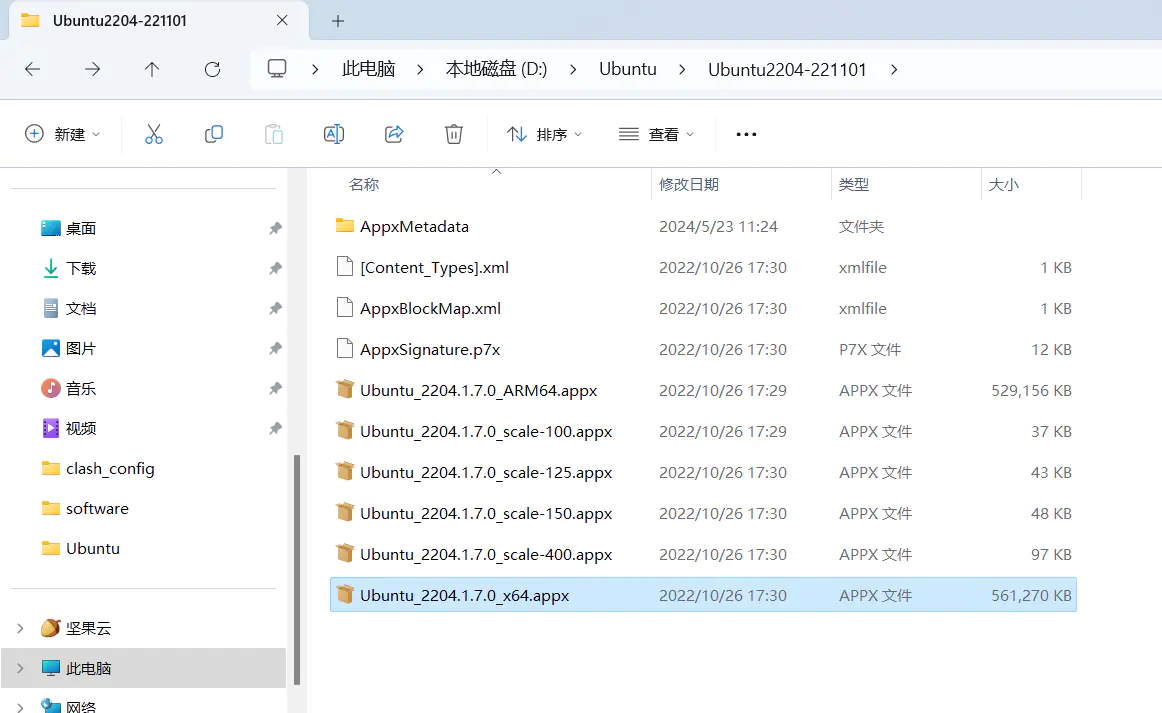The width and height of the screenshot is (1162, 713).
Task: Unpin 视频 using its pin icon
Action: [276, 428]
